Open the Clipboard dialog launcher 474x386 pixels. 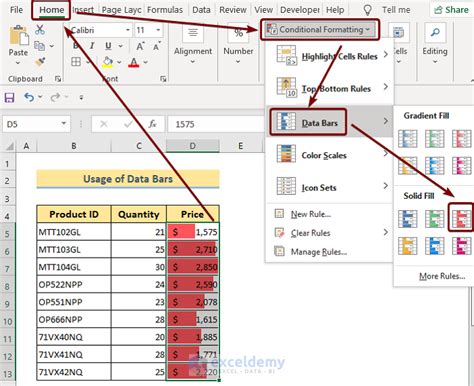pyautogui.click(x=58, y=79)
